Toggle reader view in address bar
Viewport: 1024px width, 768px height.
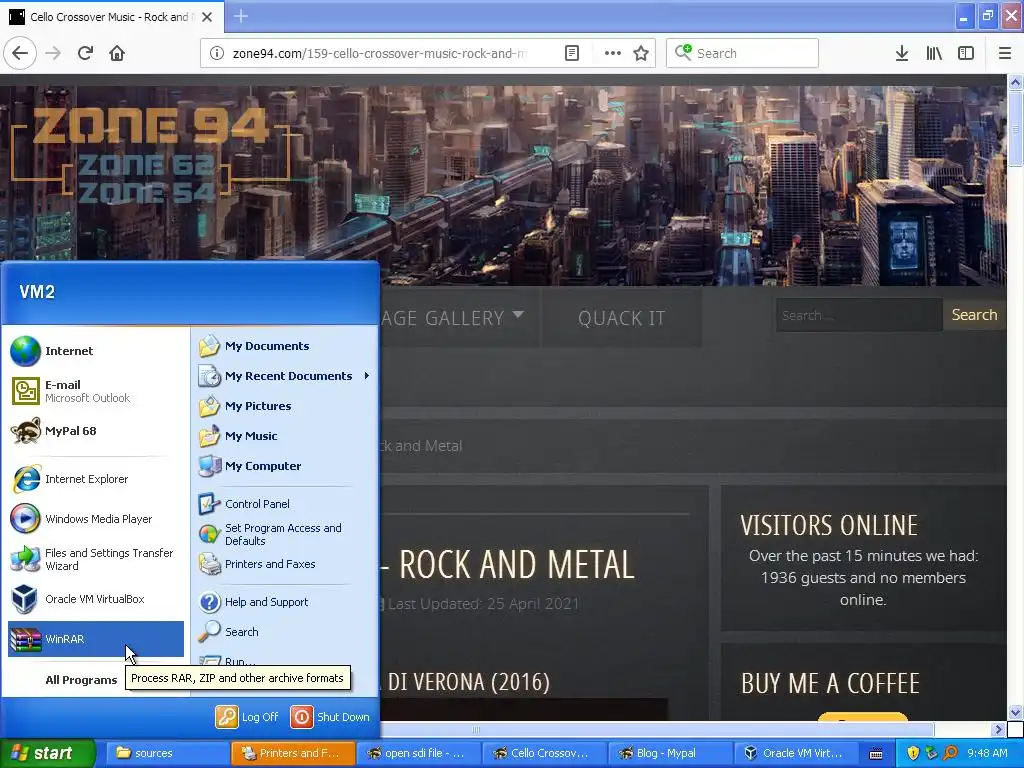pos(571,54)
